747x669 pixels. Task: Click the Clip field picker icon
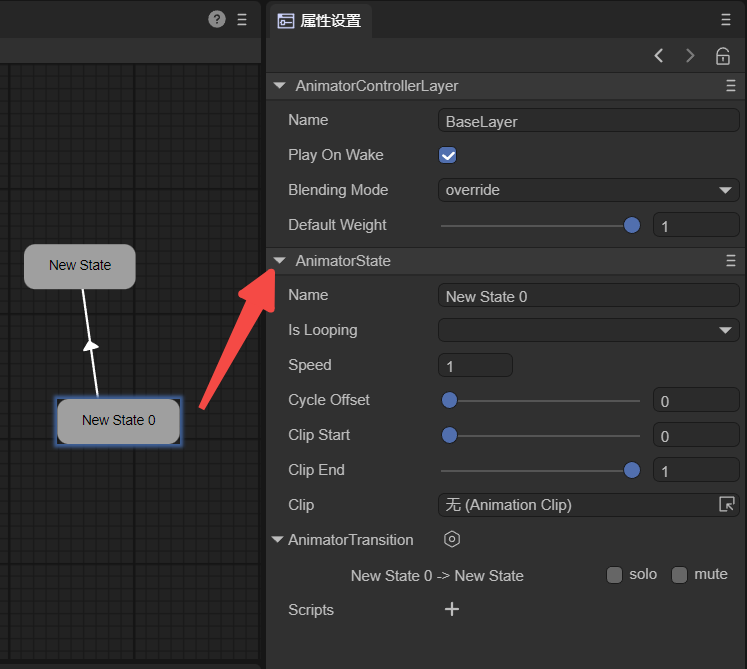pyautogui.click(x=727, y=505)
